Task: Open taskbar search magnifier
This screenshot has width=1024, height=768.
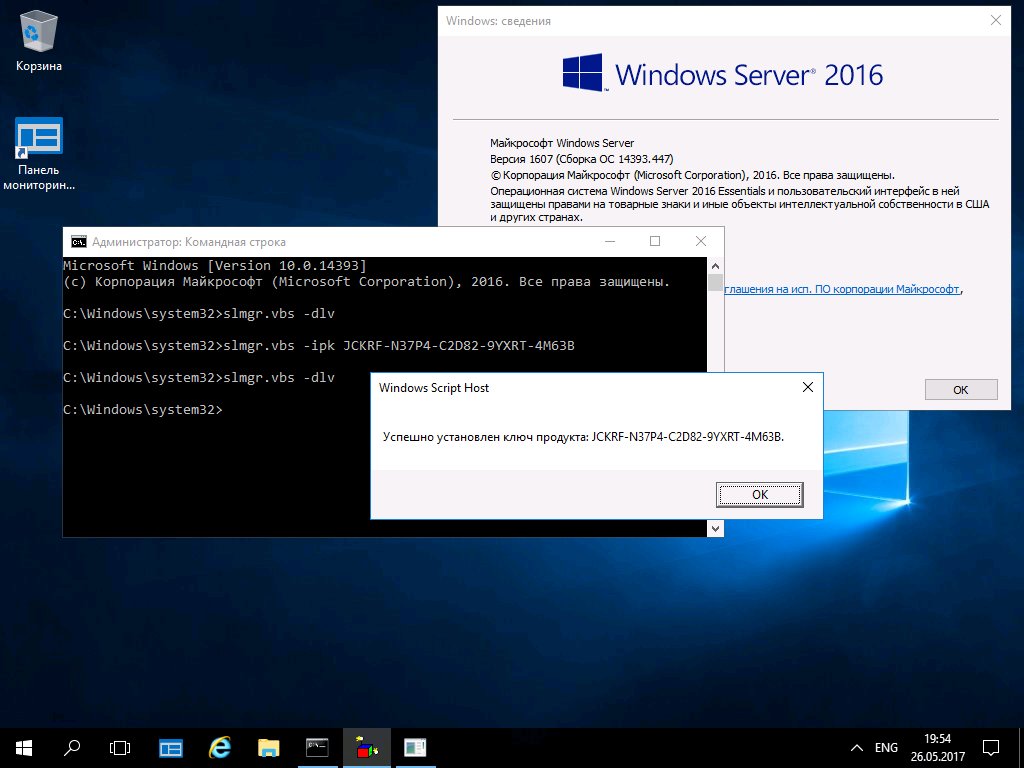Action: 72,748
